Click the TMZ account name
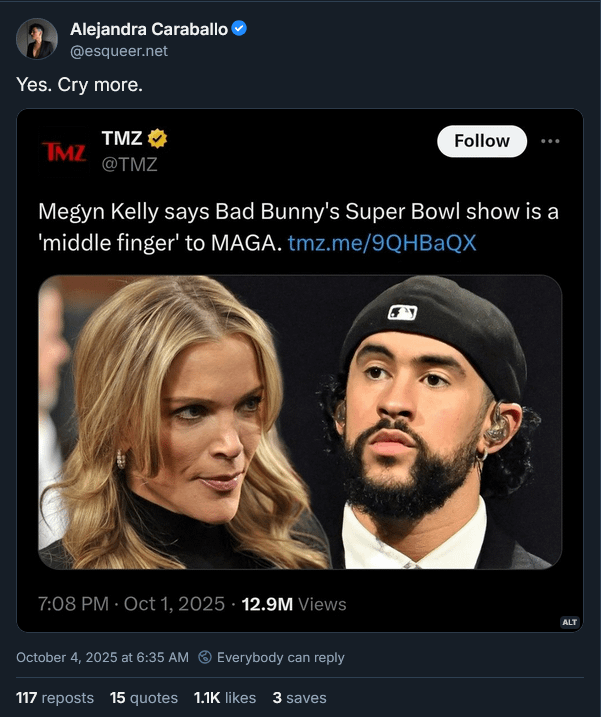601x717 pixels. tap(122, 139)
